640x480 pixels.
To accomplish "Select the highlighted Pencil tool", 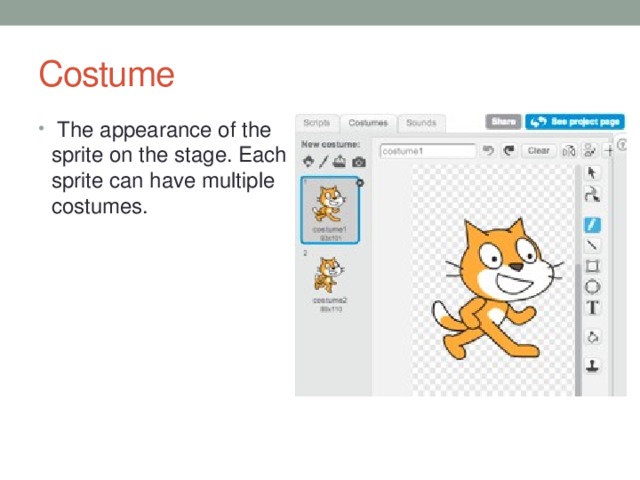I will click(592, 224).
